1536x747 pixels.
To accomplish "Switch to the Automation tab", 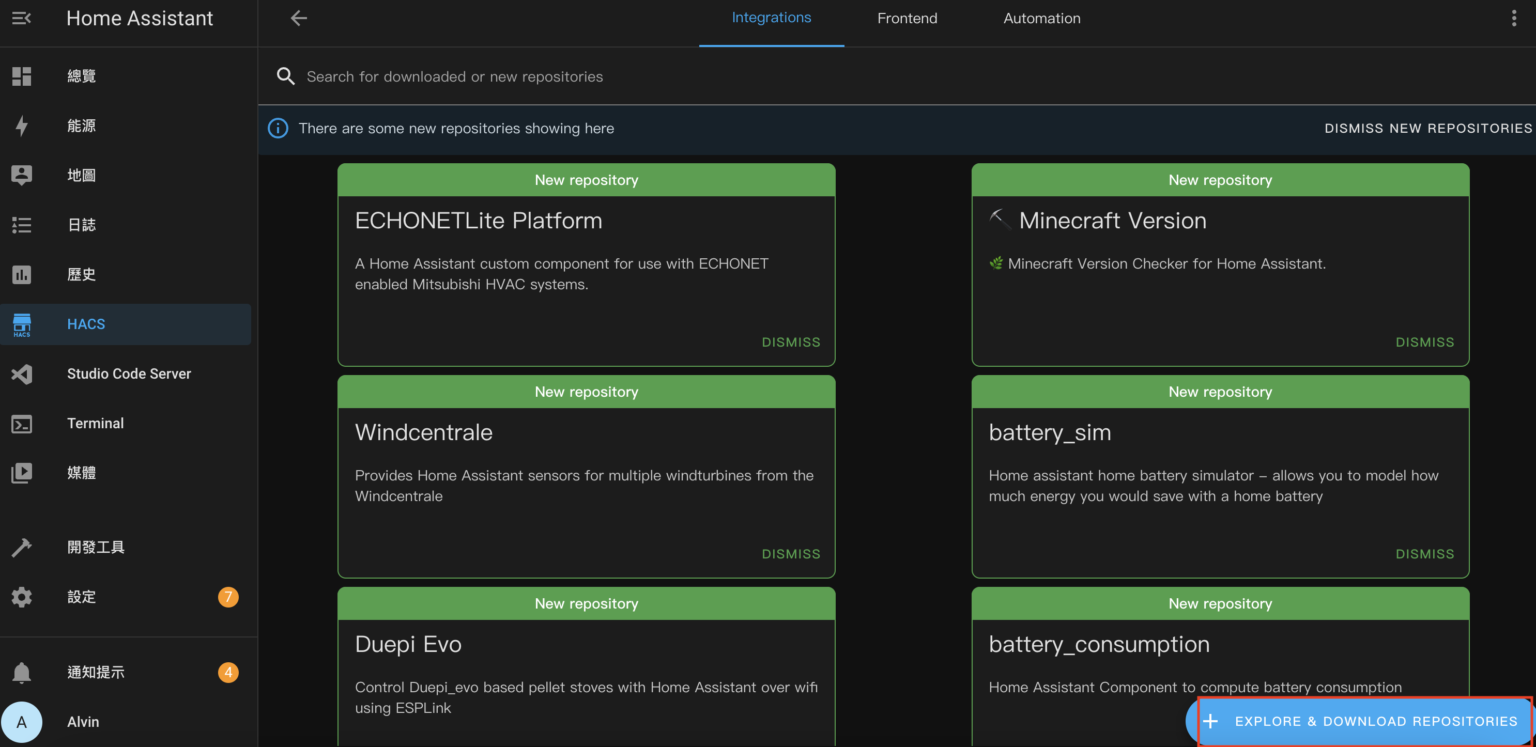I will click(1041, 18).
